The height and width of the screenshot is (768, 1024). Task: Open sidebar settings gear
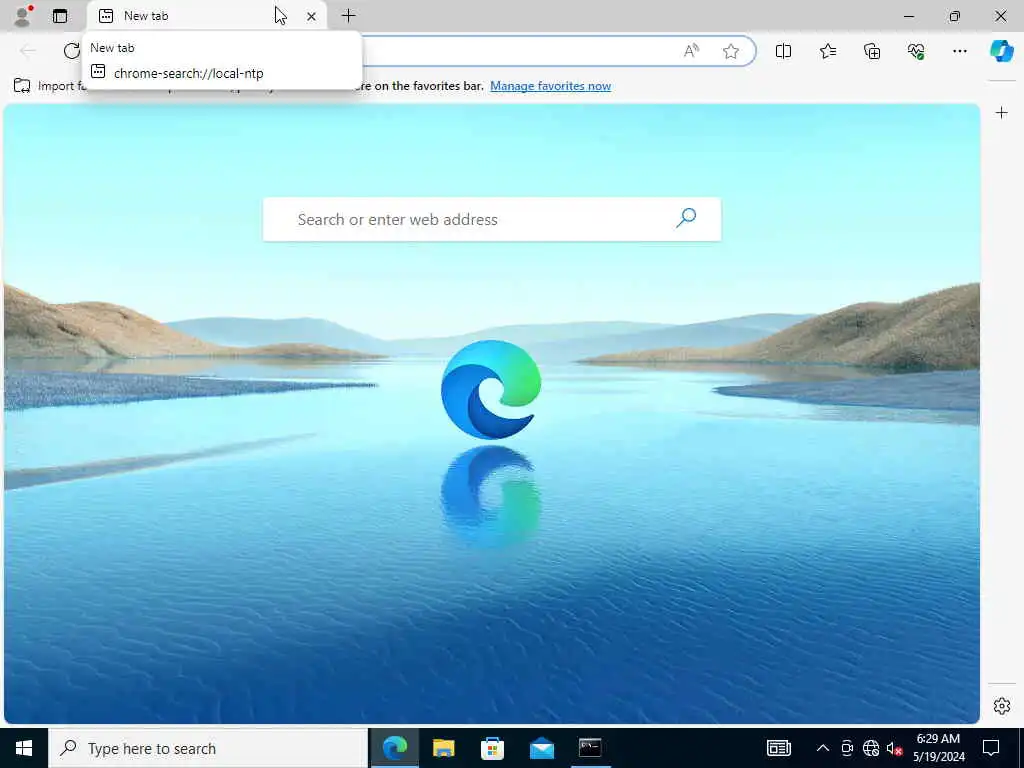click(1001, 706)
